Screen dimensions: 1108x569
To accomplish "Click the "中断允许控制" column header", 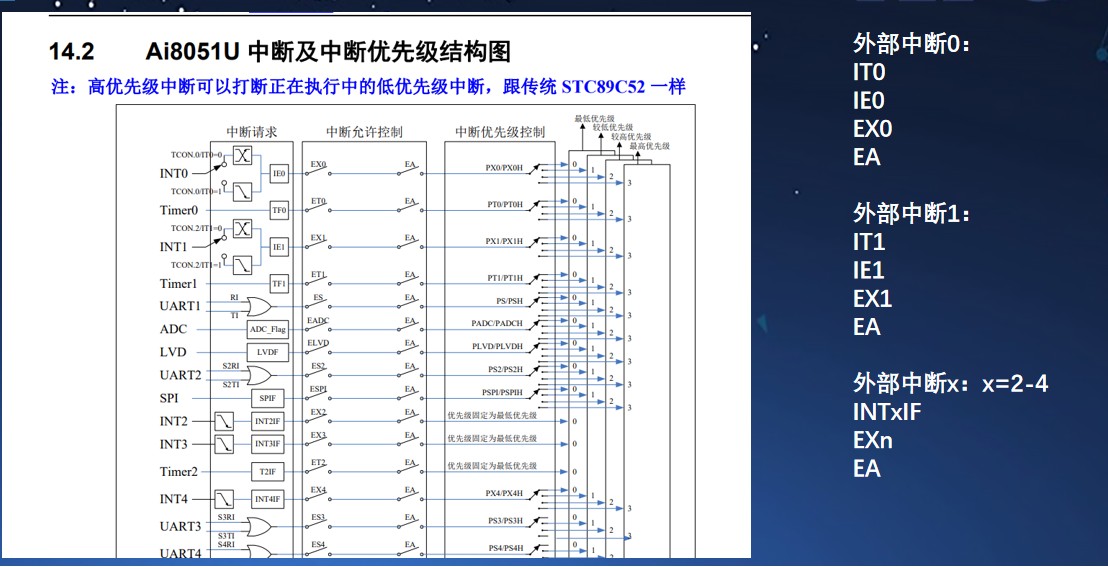I will click(364, 131).
